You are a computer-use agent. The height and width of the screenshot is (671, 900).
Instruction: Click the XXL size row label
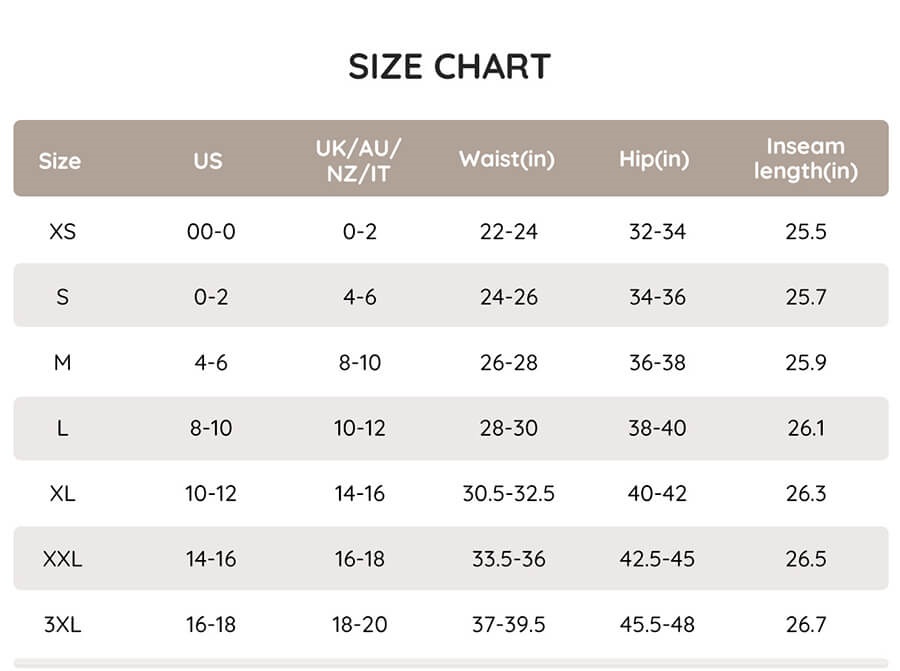click(x=62, y=559)
